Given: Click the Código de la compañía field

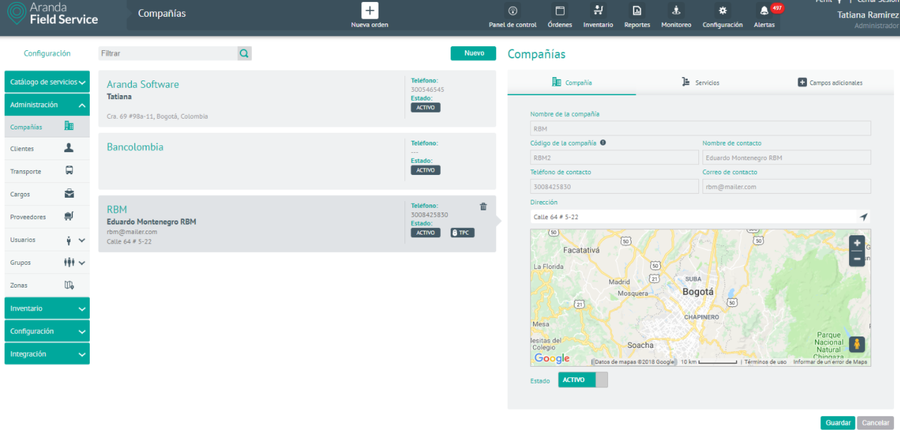Looking at the screenshot, I should click(x=614, y=157).
